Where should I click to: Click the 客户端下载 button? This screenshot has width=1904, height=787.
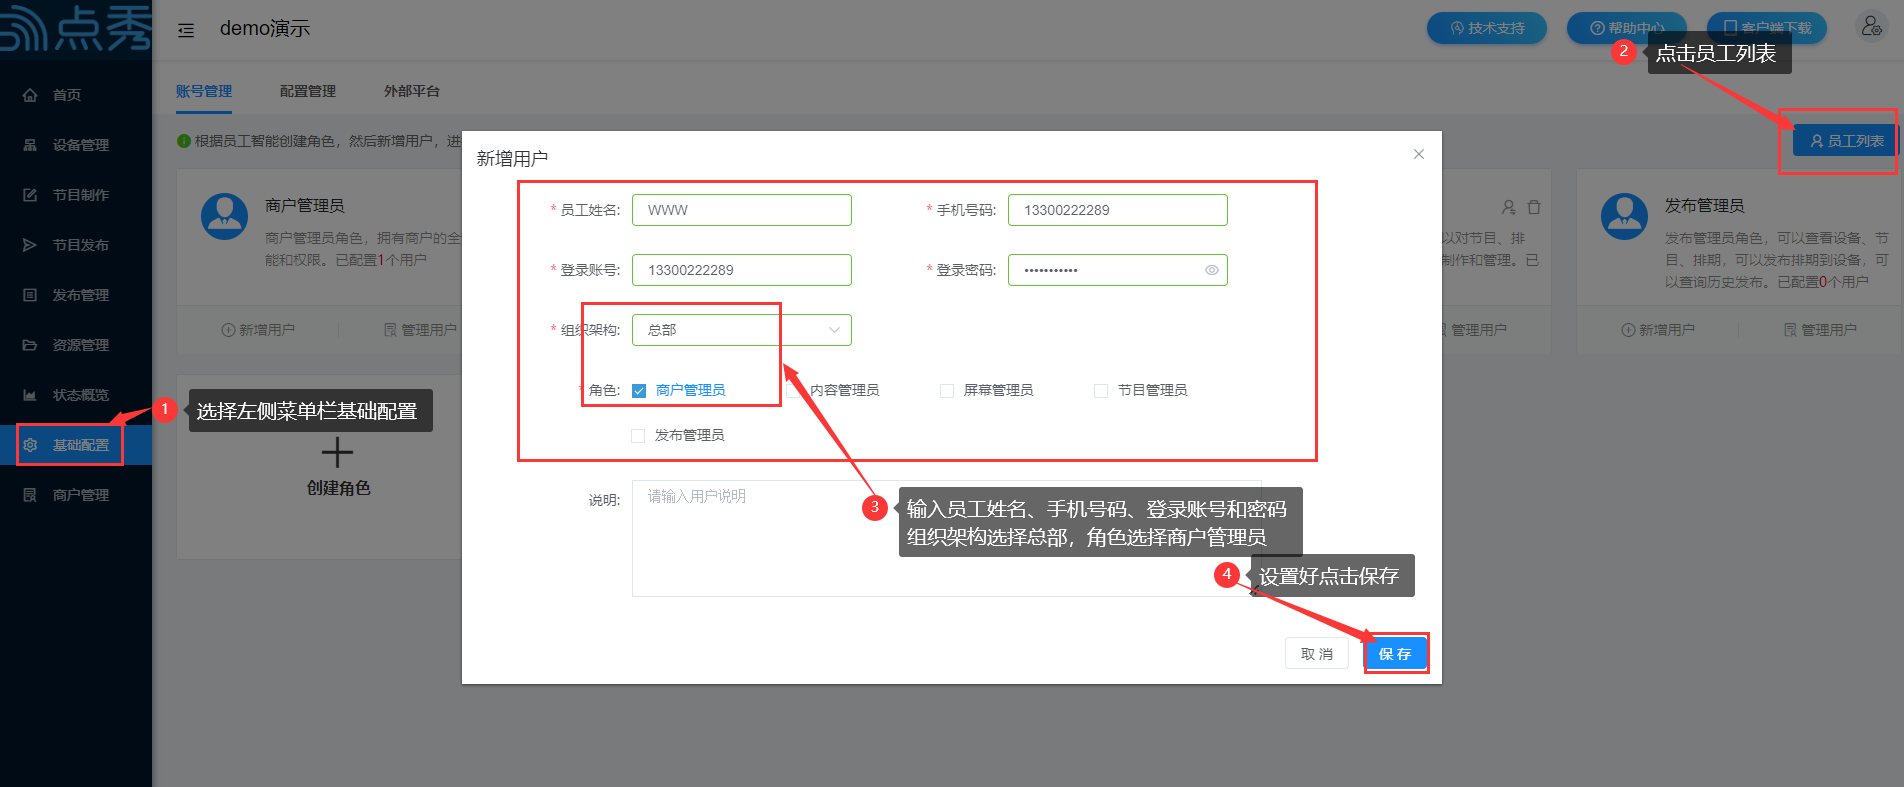click(x=1767, y=28)
